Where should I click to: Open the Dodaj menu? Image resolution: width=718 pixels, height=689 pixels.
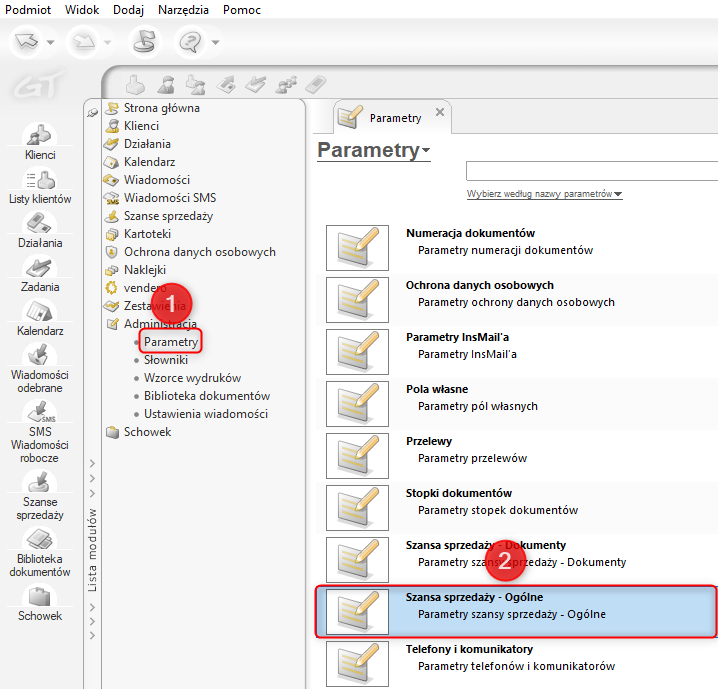point(129,10)
